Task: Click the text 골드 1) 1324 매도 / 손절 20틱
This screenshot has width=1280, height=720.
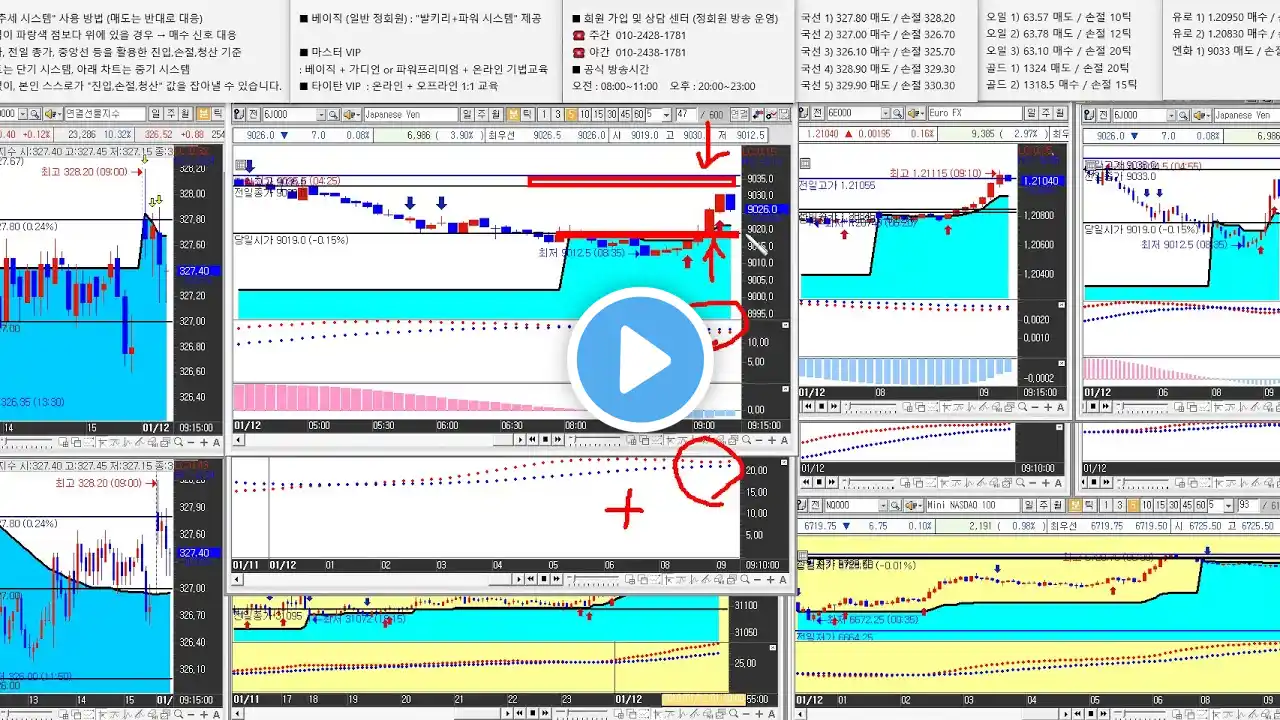Action: 1058,68
